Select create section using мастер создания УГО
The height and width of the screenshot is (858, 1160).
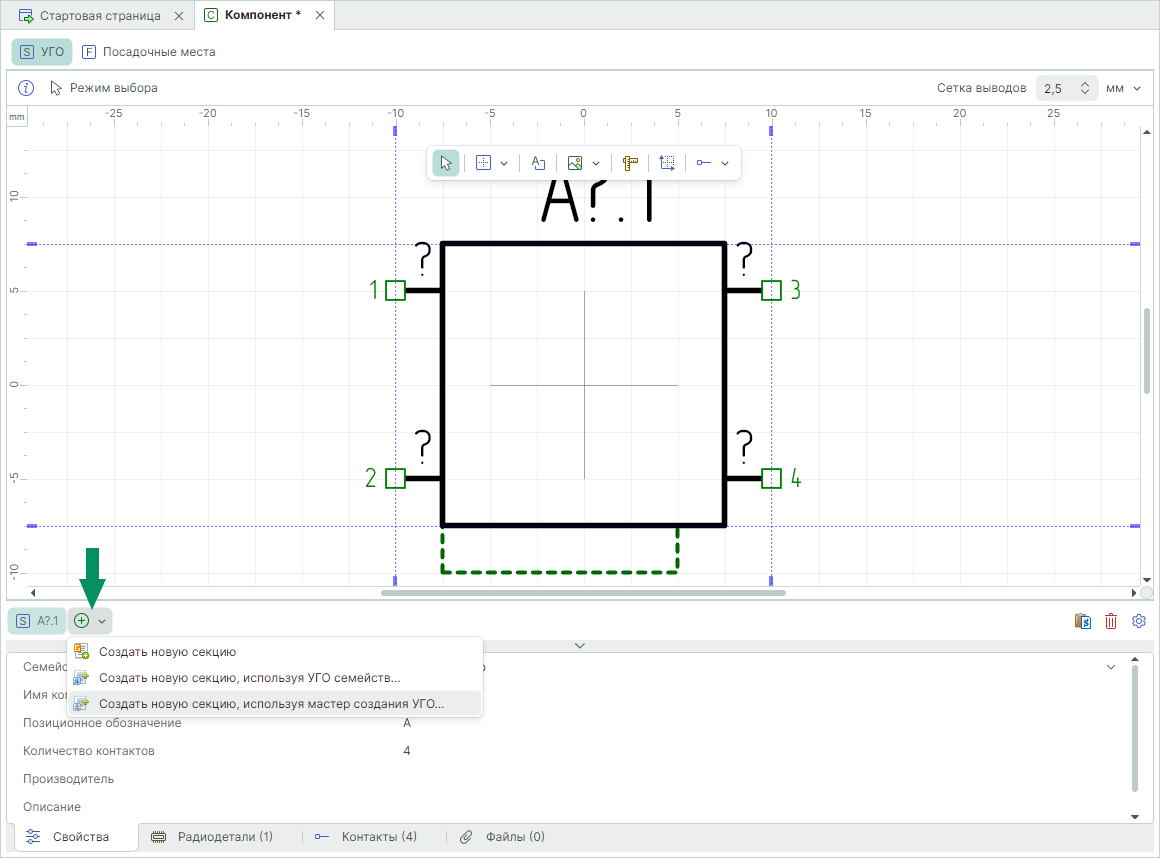271,704
